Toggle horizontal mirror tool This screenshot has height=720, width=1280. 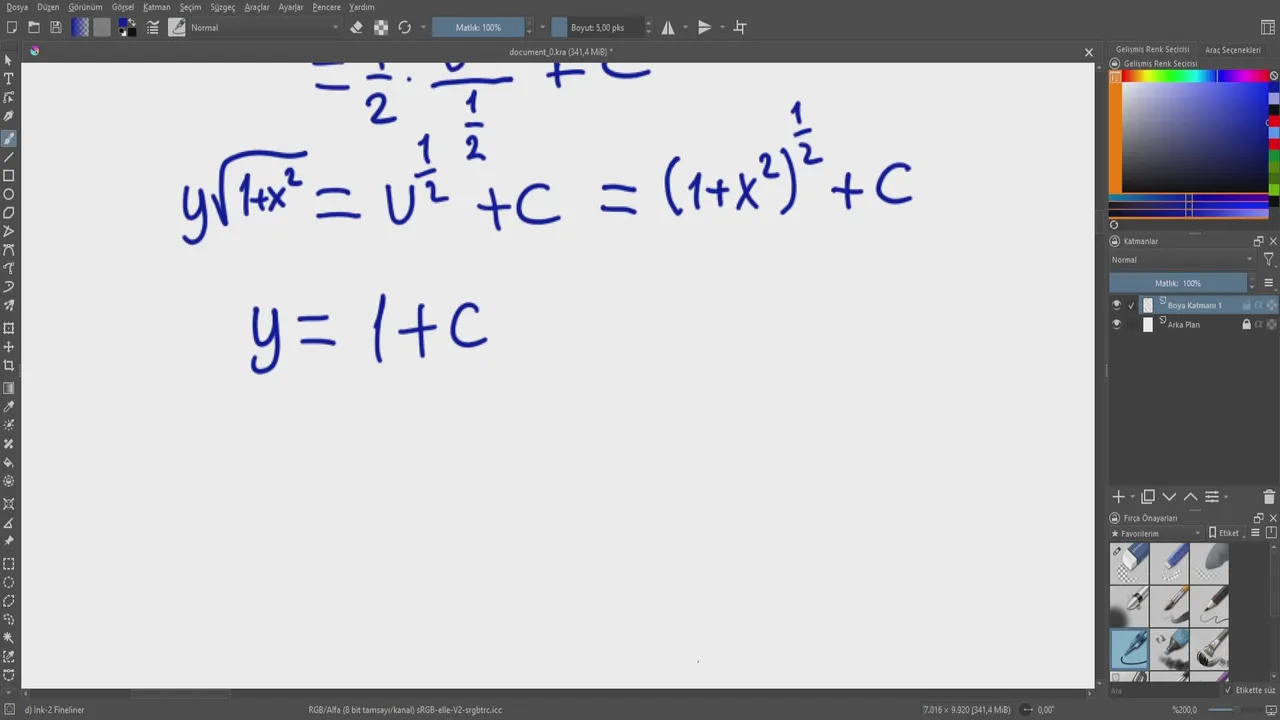[x=668, y=27]
